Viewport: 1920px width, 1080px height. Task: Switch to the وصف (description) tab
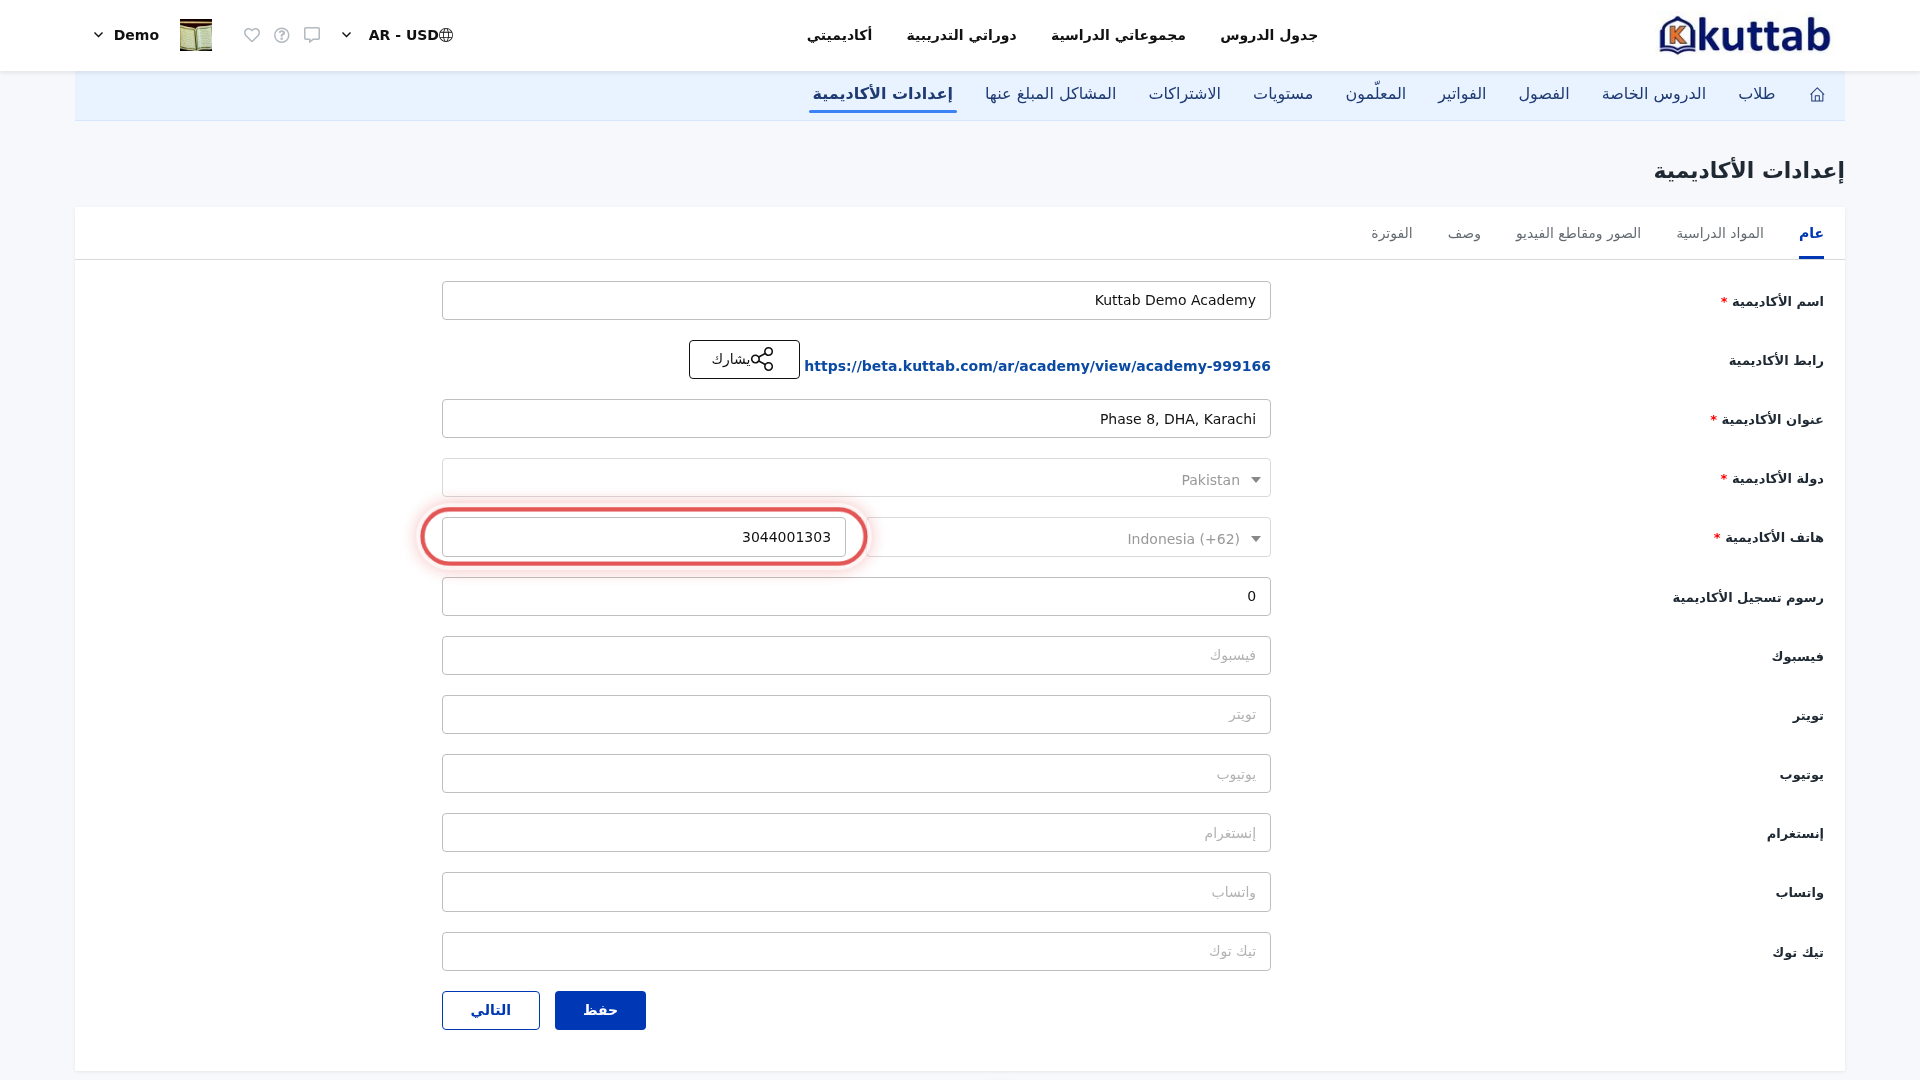point(1464,233)
